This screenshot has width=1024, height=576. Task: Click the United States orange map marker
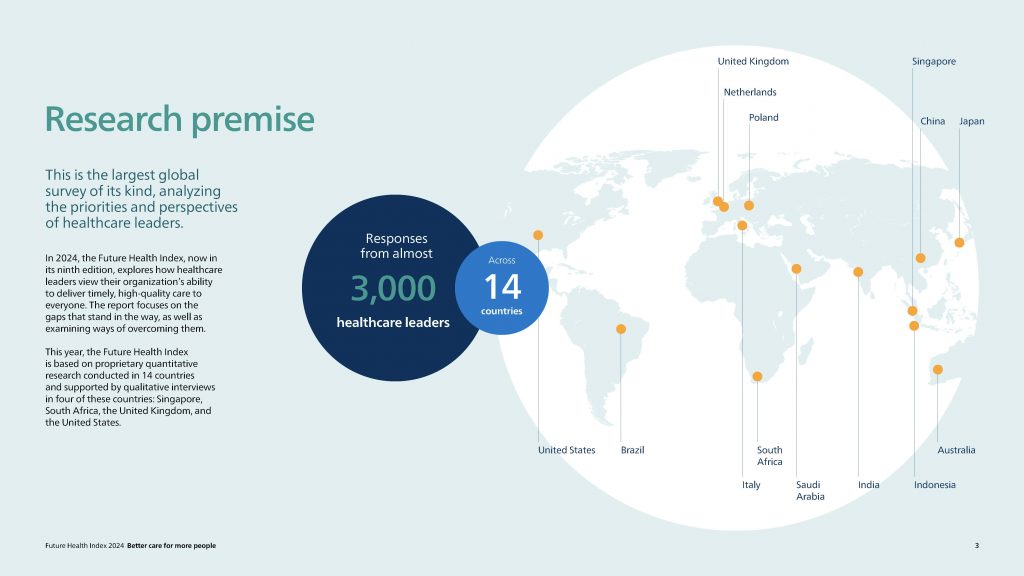pyautogui.click(x=538, y=236)
